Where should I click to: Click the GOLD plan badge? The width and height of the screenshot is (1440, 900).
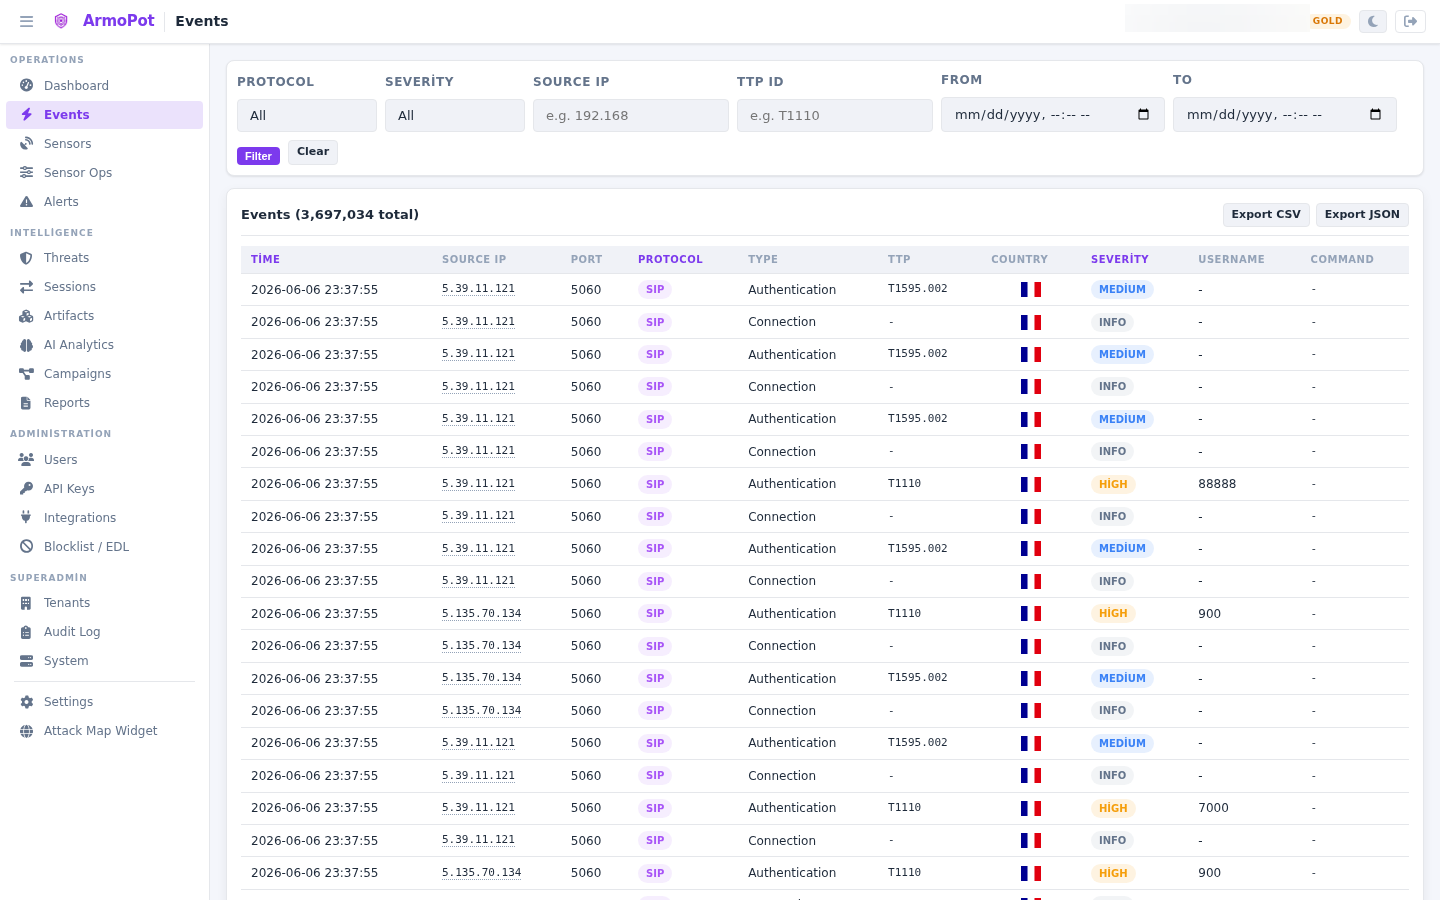pos(1328,21)
